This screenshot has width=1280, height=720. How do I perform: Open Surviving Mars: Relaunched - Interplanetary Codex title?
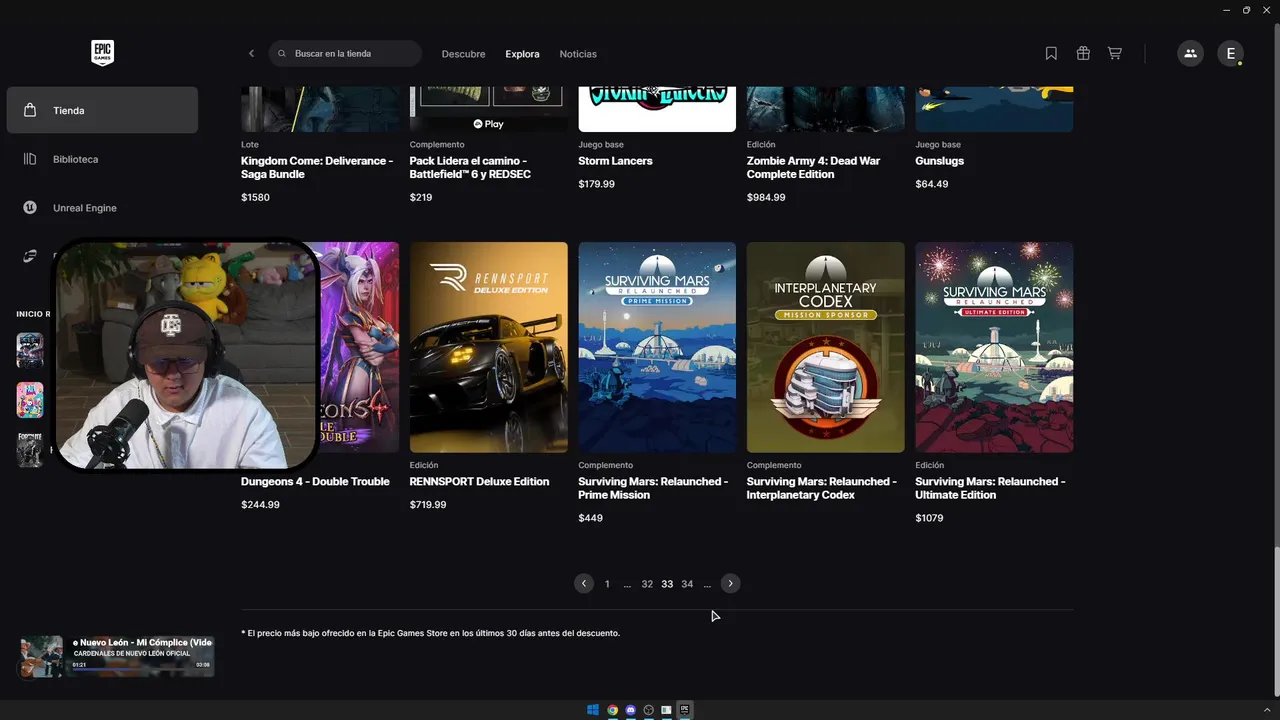point(821,488)
